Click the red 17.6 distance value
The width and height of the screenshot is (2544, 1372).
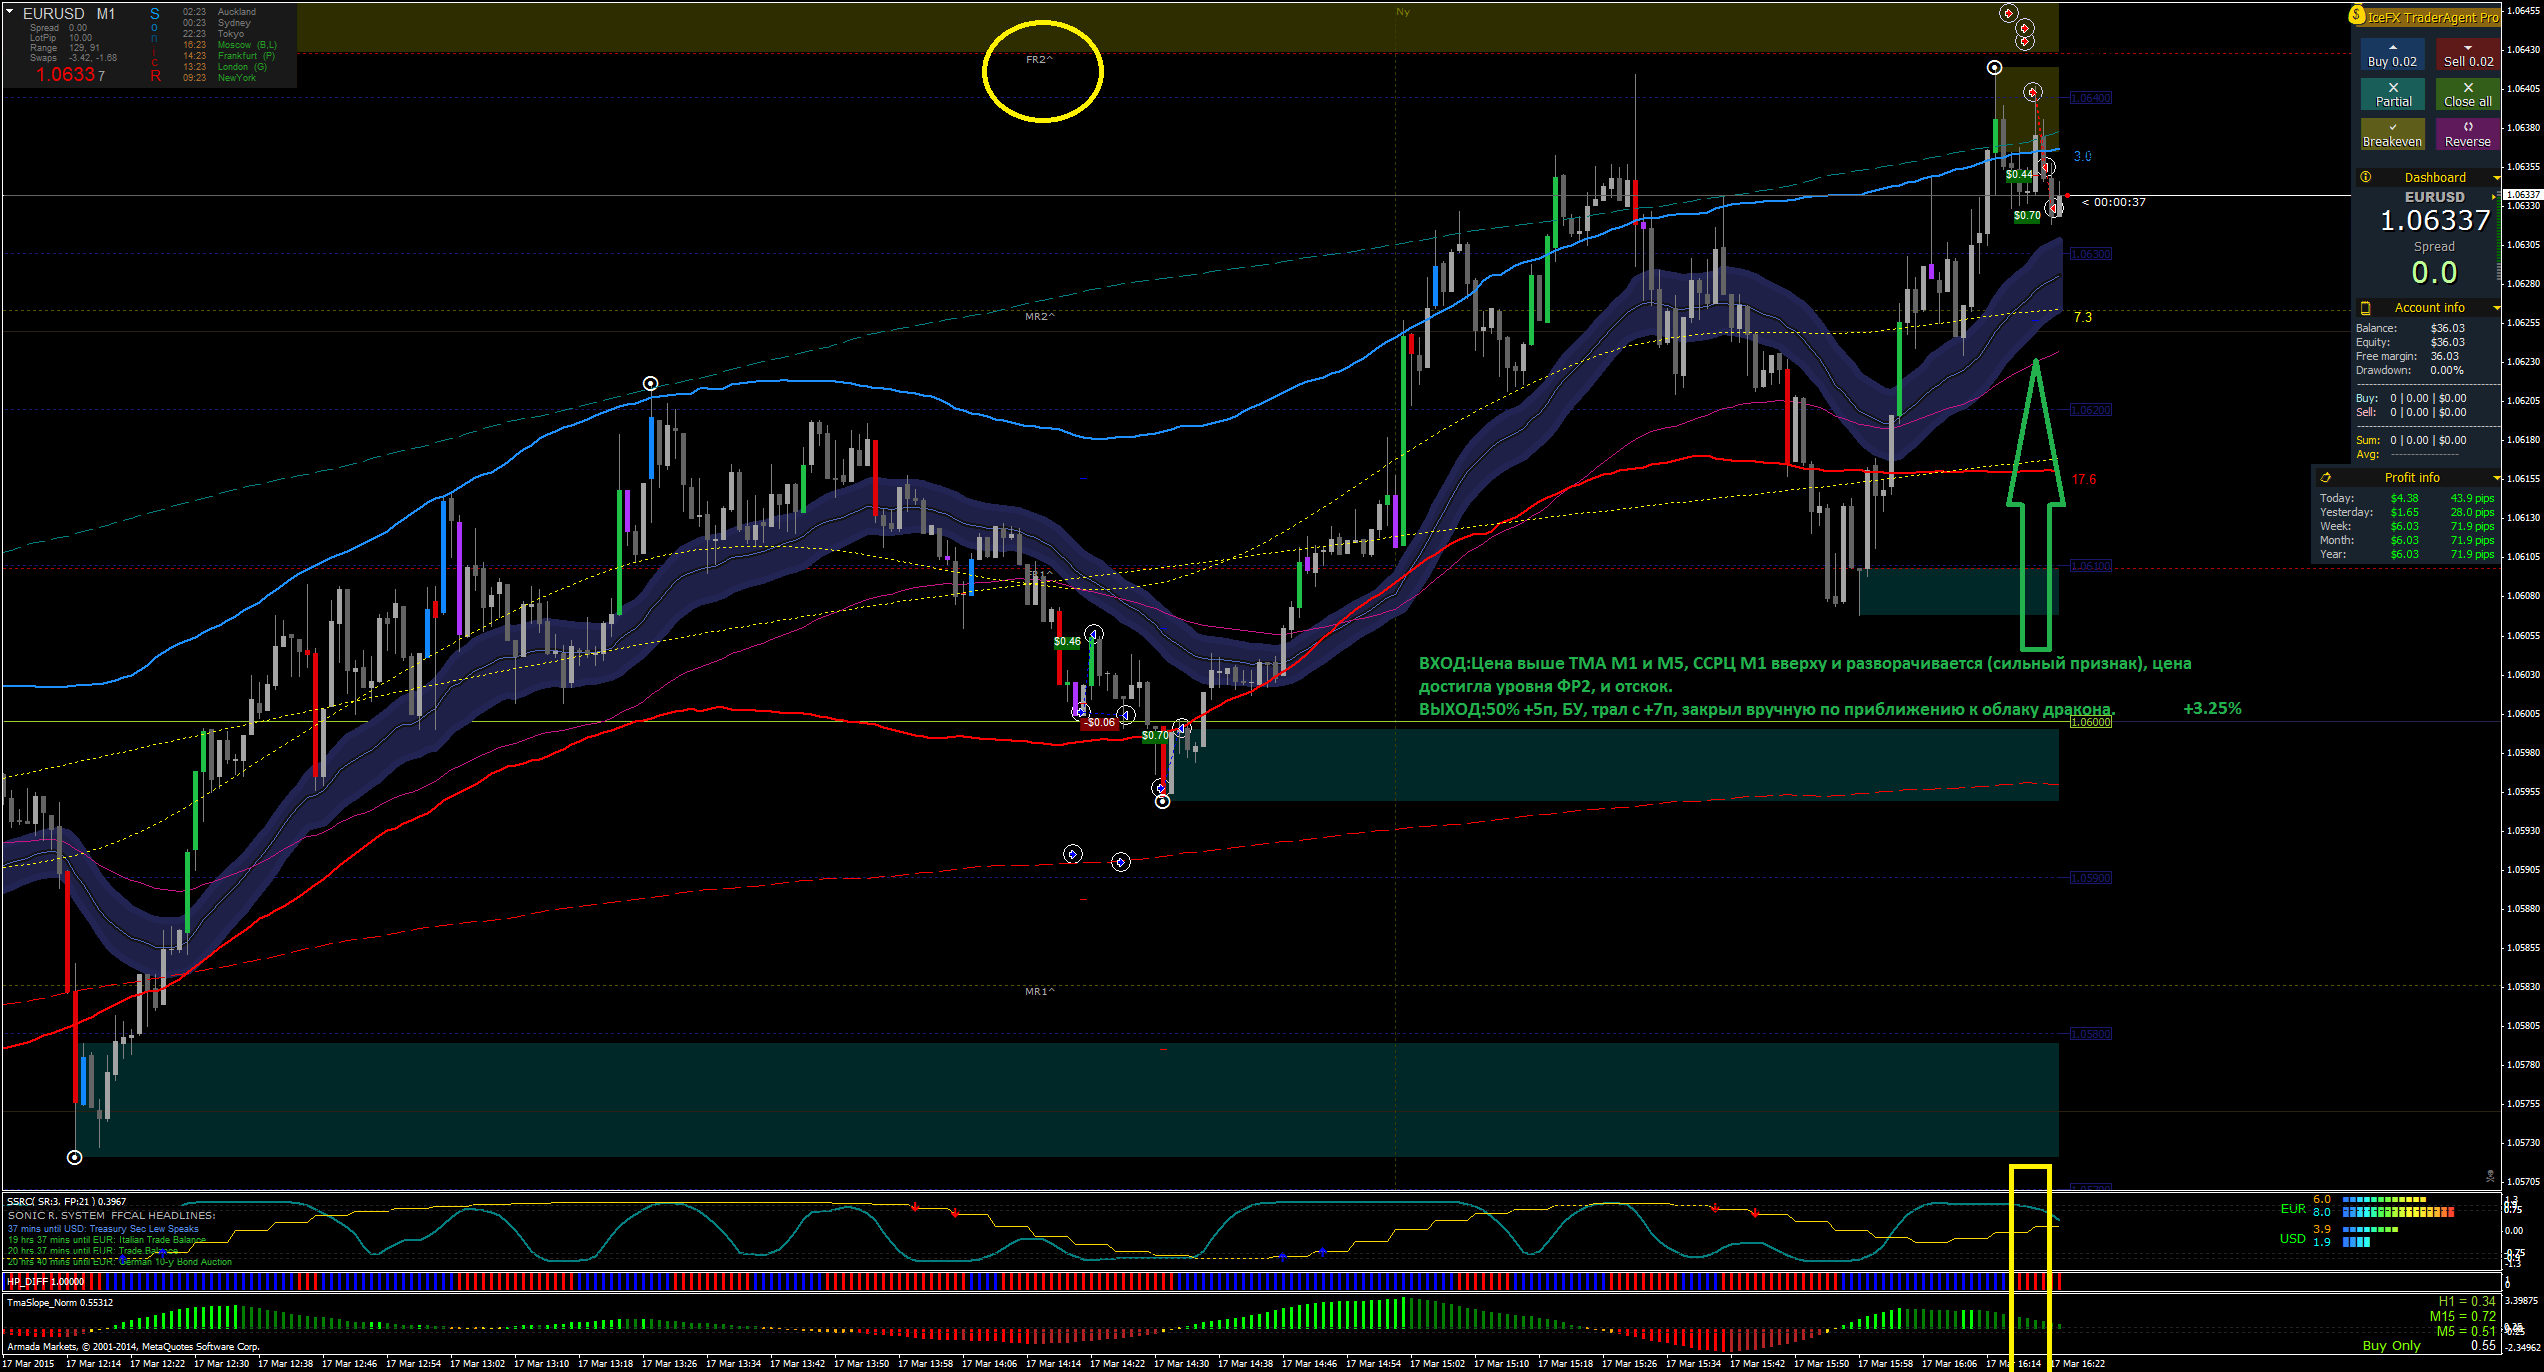coord(2084,480)
